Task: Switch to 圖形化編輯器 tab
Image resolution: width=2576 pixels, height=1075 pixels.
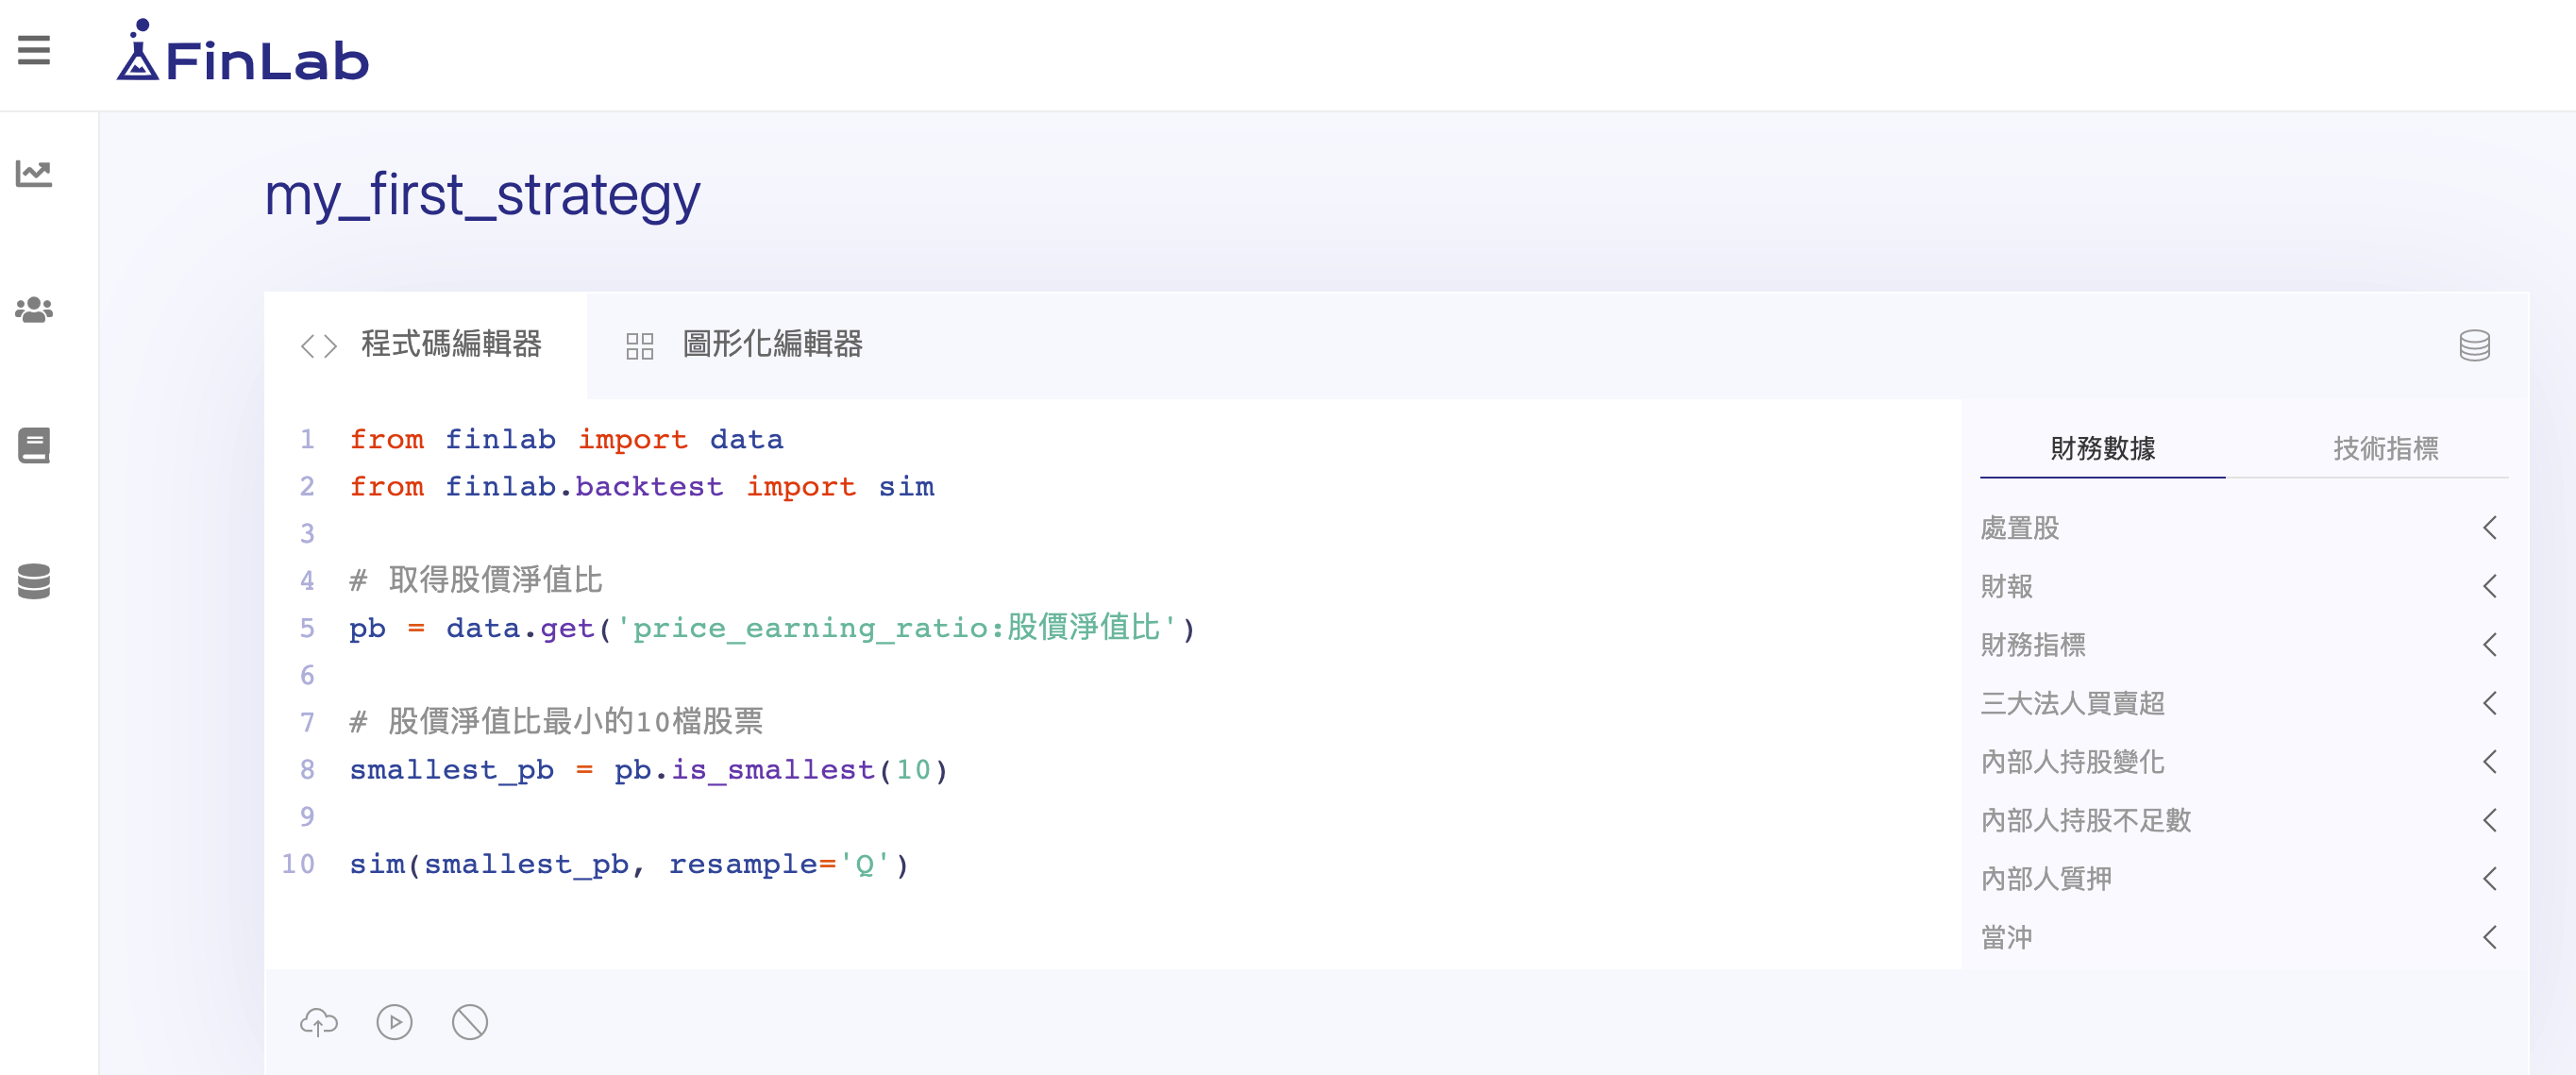Action: tap(745, 345)
